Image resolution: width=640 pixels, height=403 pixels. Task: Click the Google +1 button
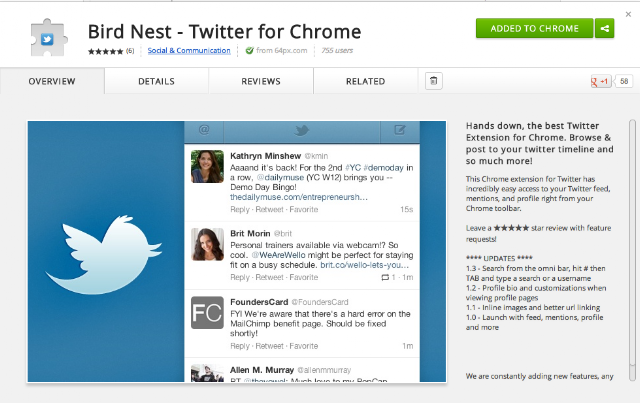click(600, 81)
